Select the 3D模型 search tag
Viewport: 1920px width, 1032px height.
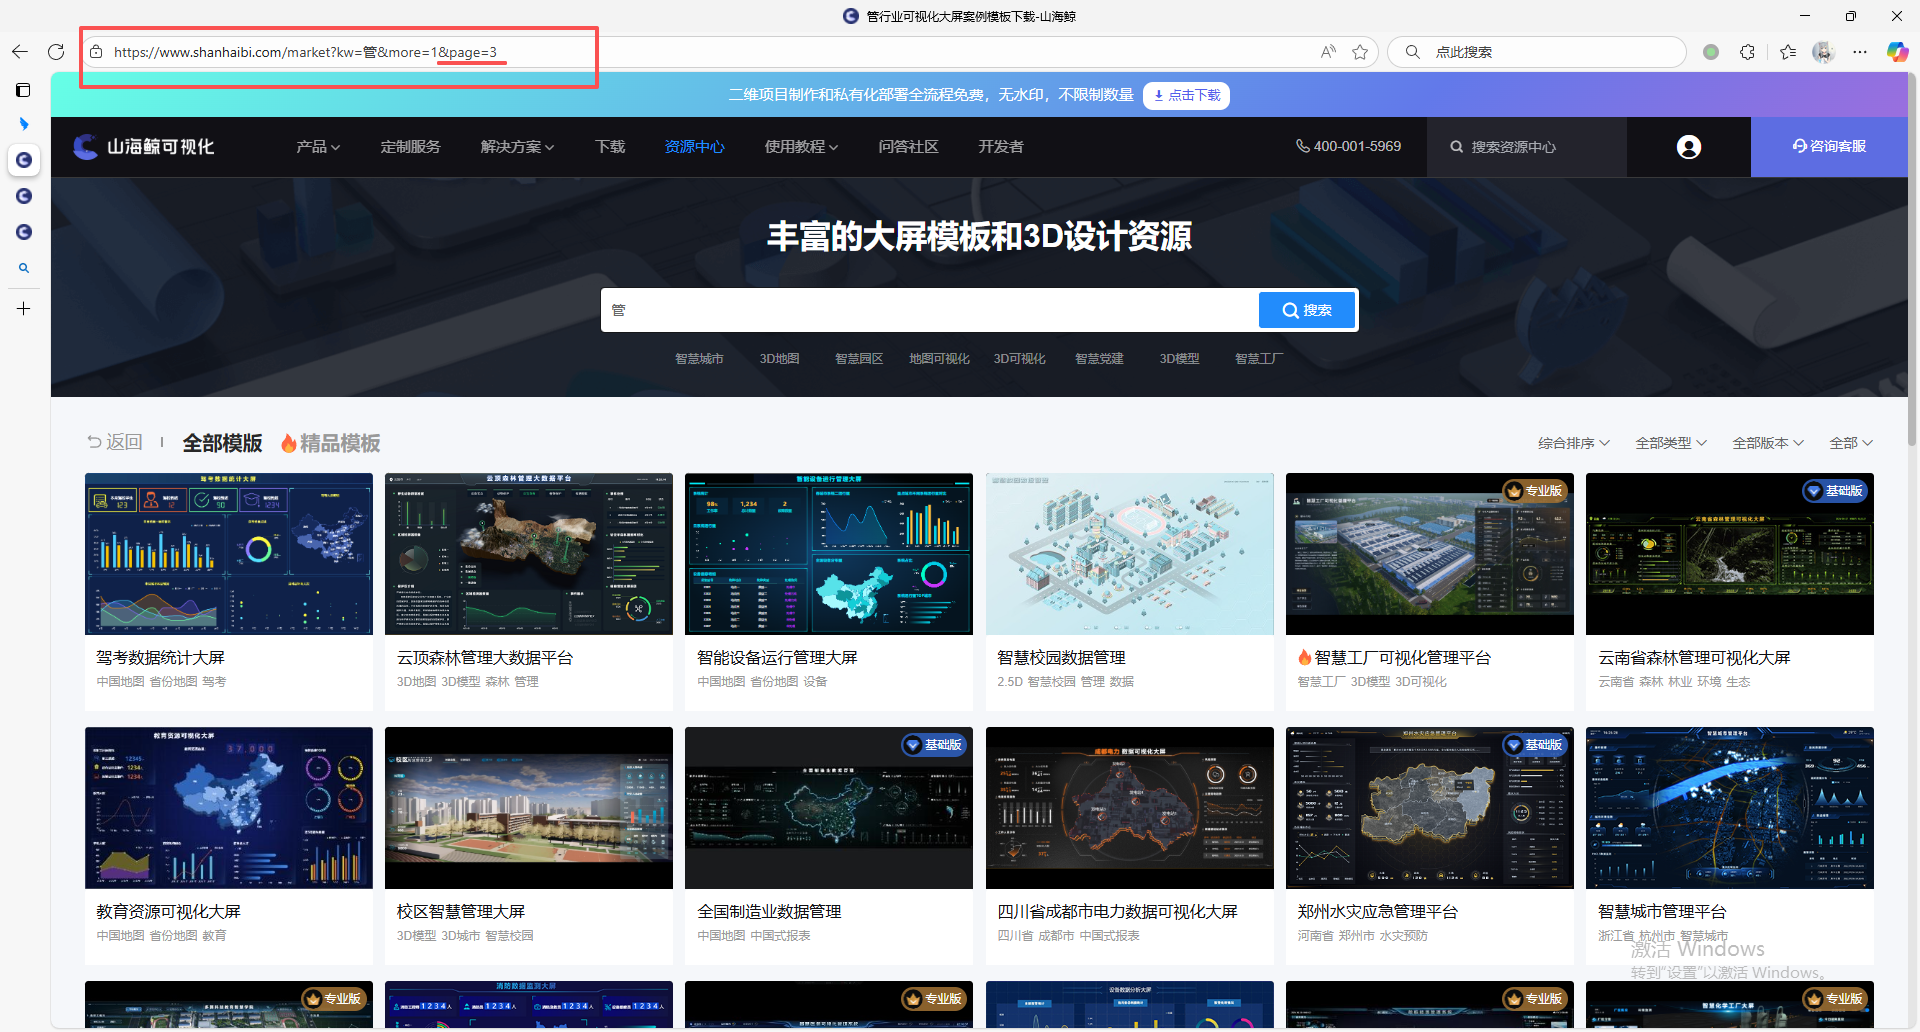(1179, 359)
